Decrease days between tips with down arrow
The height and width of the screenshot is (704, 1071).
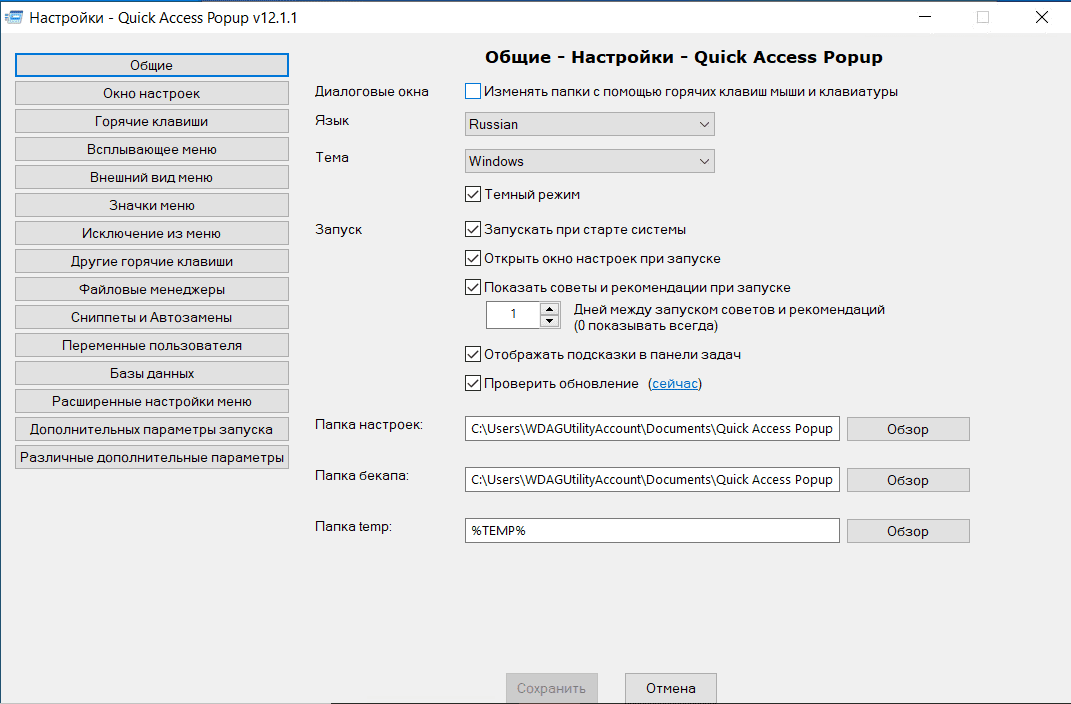point(550,321)
